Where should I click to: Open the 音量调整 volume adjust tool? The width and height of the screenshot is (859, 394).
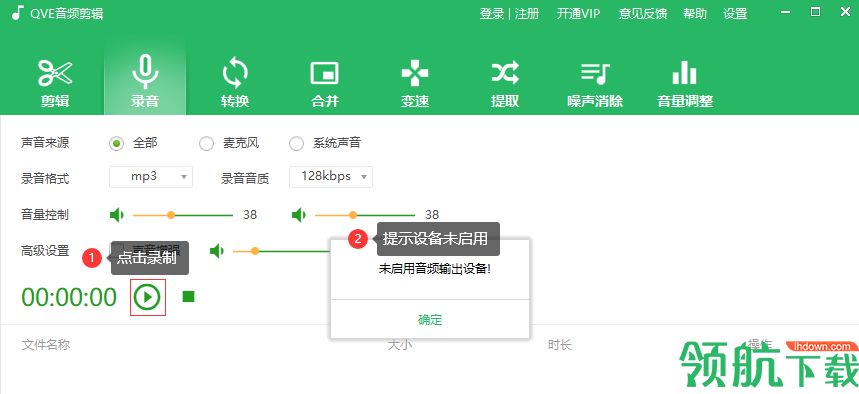pyautogui.click(x=685, y=84)
